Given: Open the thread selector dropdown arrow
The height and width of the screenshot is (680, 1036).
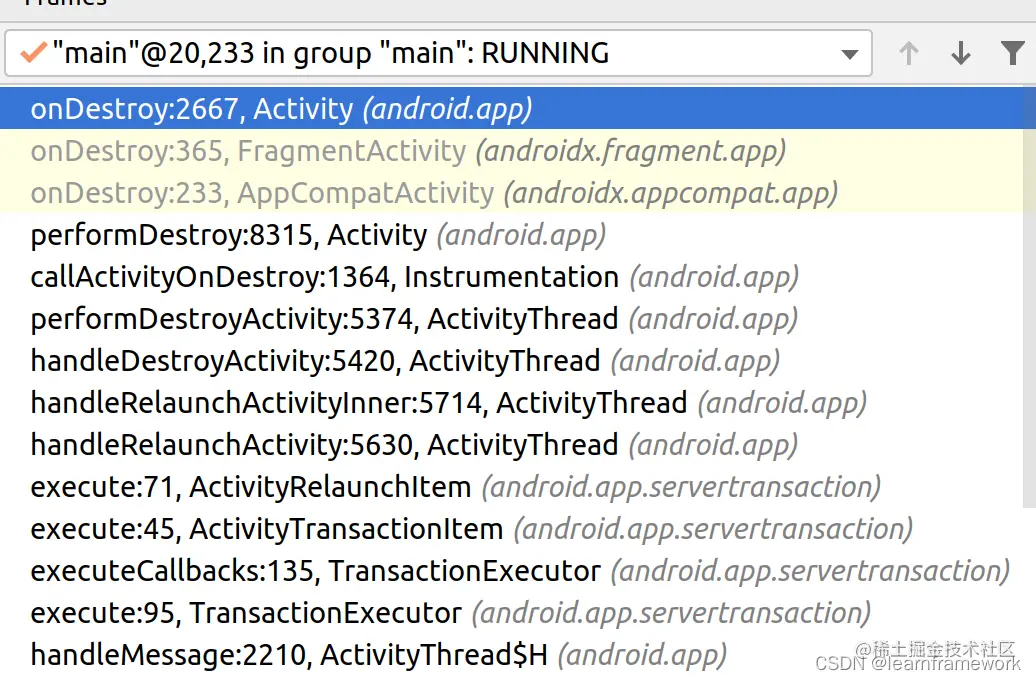Looking at the screenshot, I should tap(850, 54).
